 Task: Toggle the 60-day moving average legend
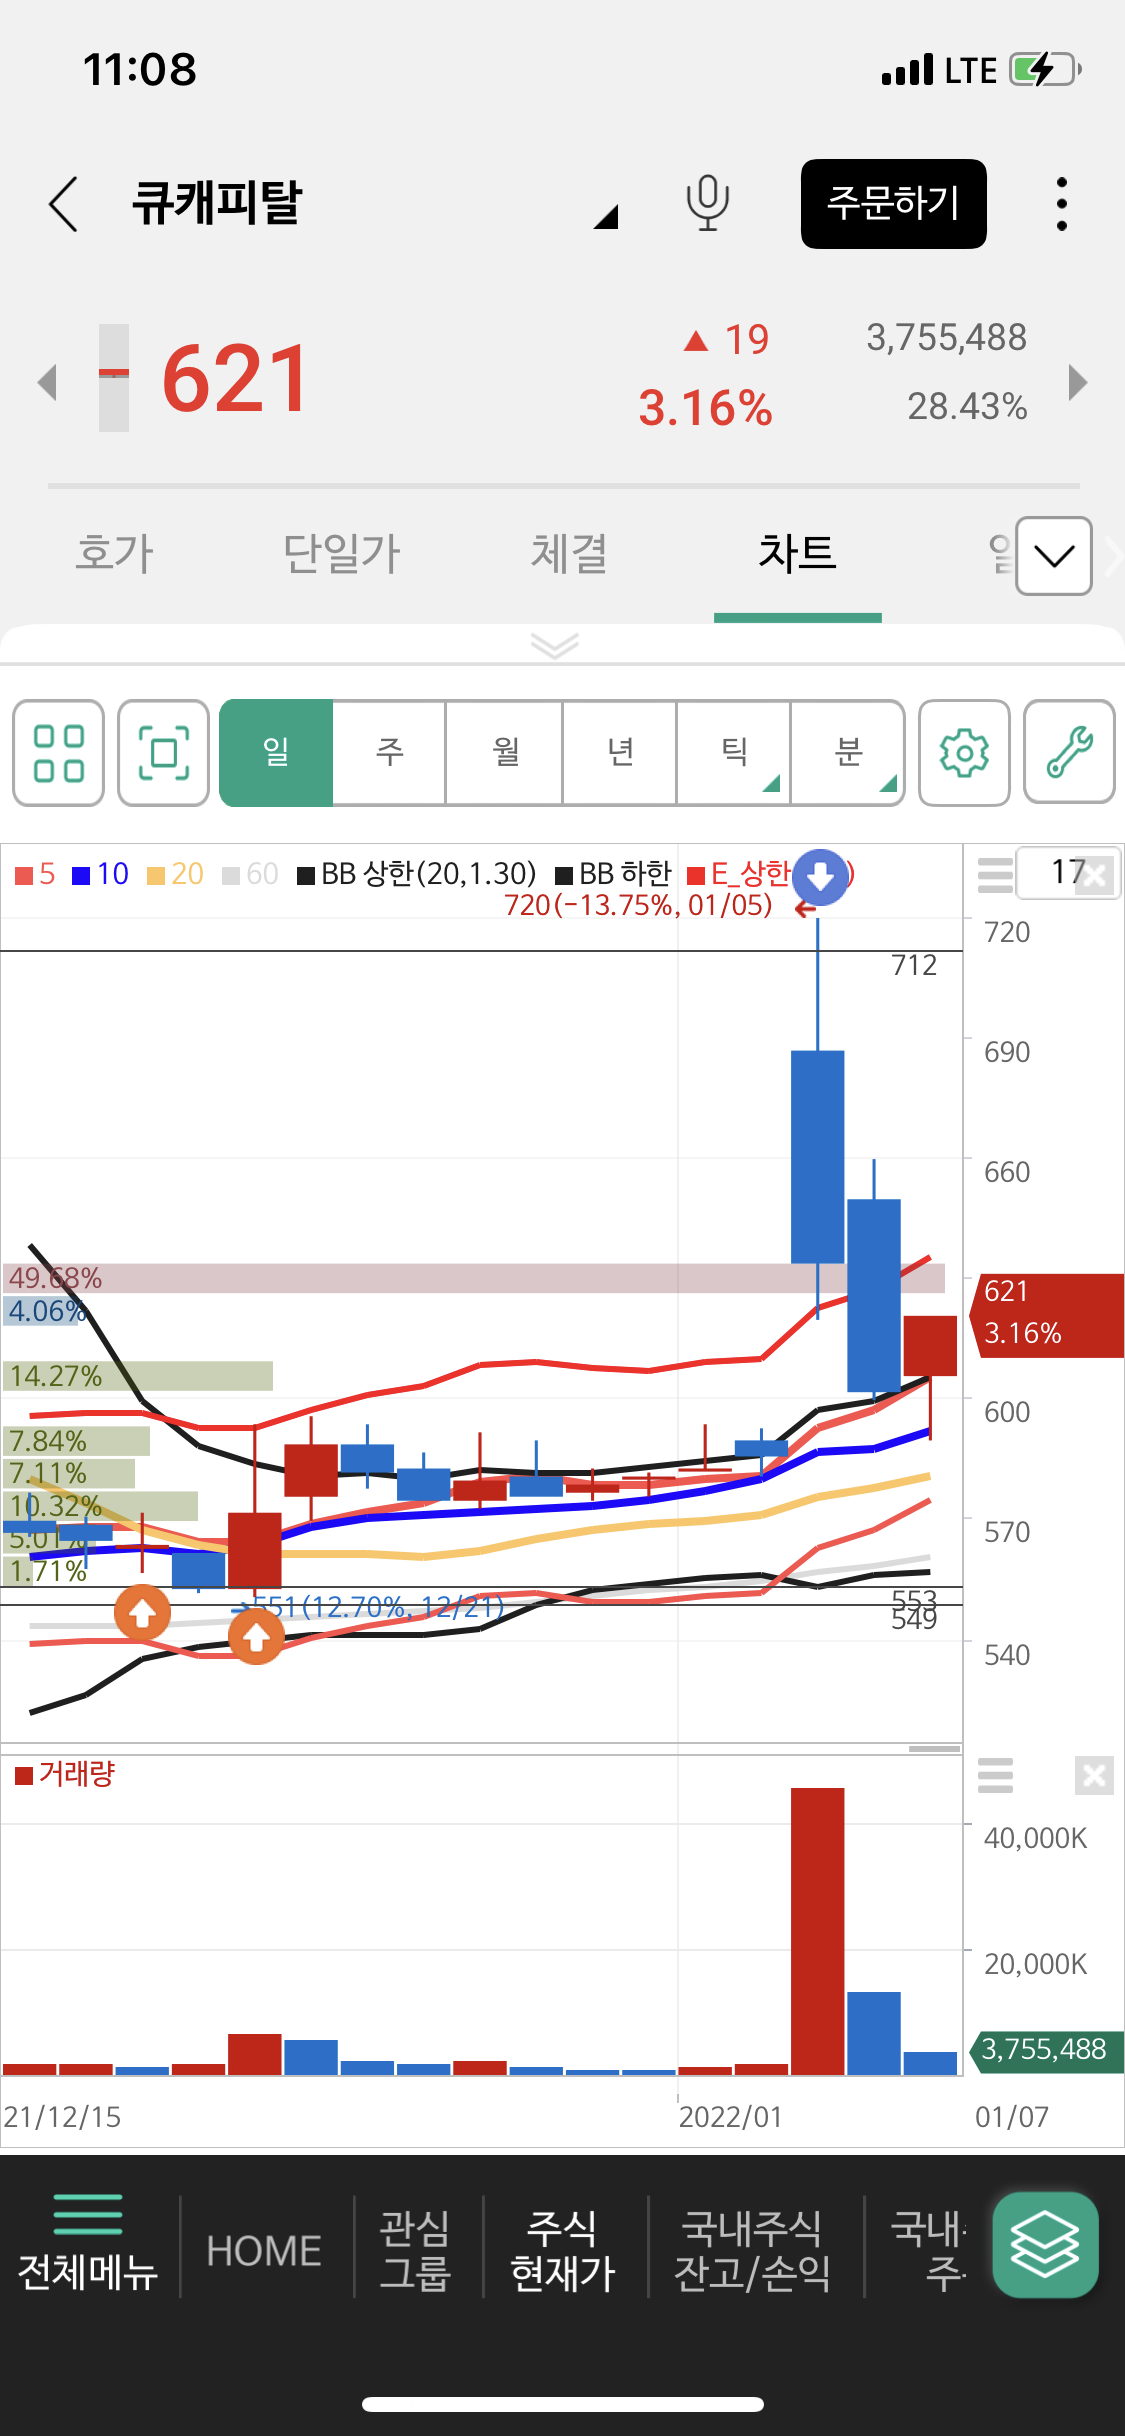(x=250, y=875)
